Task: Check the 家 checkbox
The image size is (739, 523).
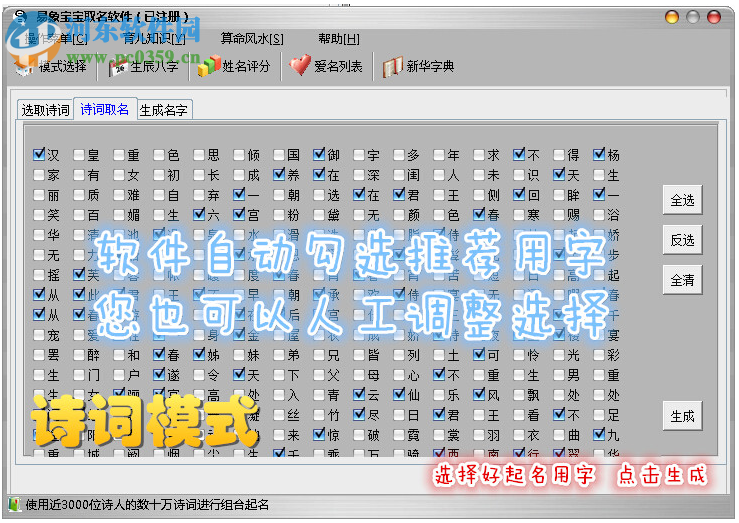Action: pos(39,175)
